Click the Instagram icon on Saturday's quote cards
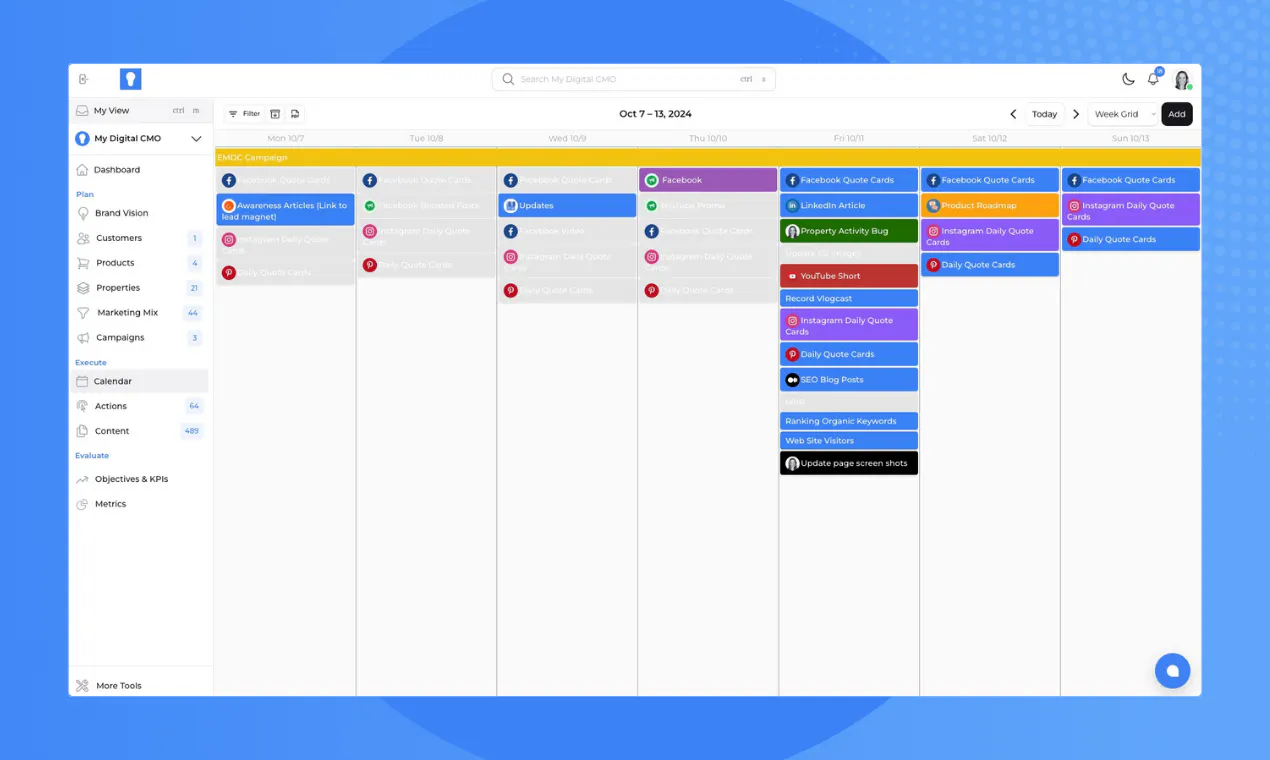Screen dimensions: 1270x760 (x=933, y=231)
